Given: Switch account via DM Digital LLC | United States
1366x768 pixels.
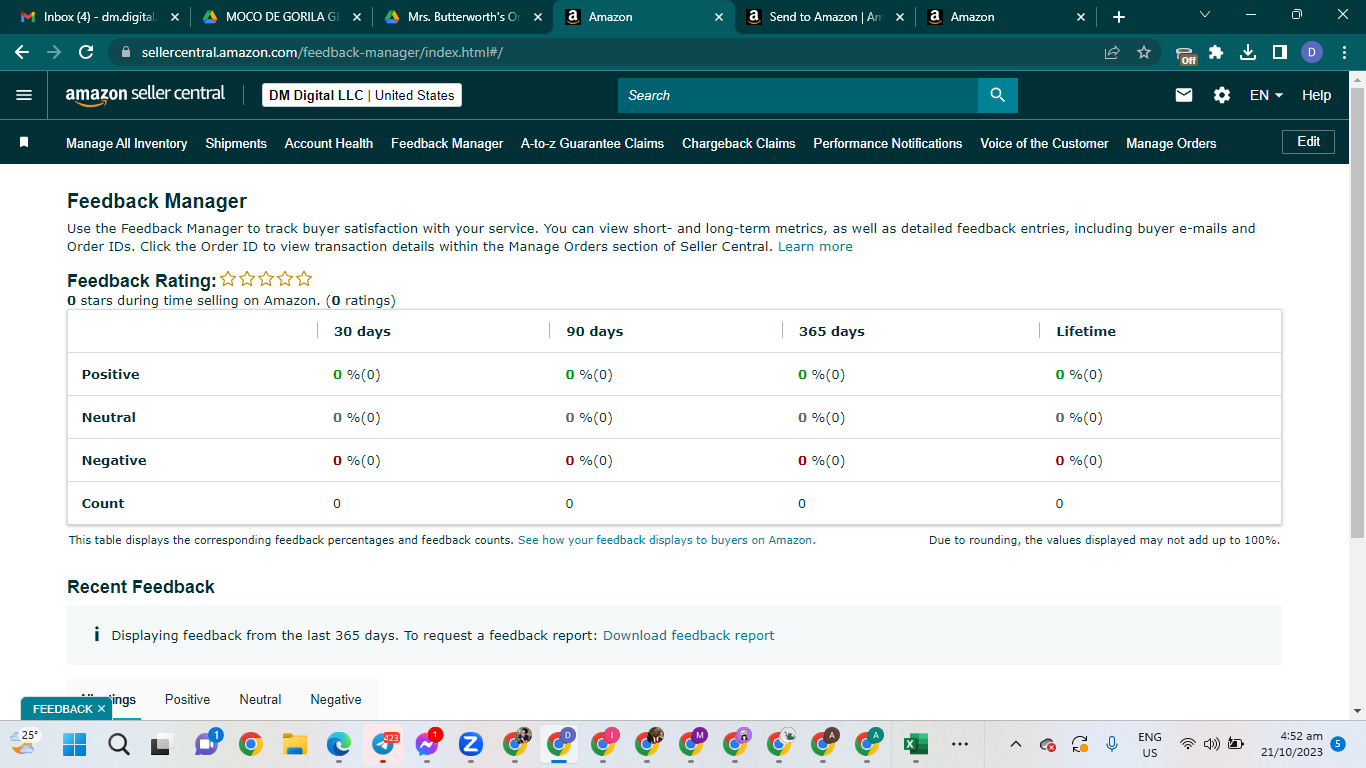Looking at the screenshot, I should (x=362, y=95).
